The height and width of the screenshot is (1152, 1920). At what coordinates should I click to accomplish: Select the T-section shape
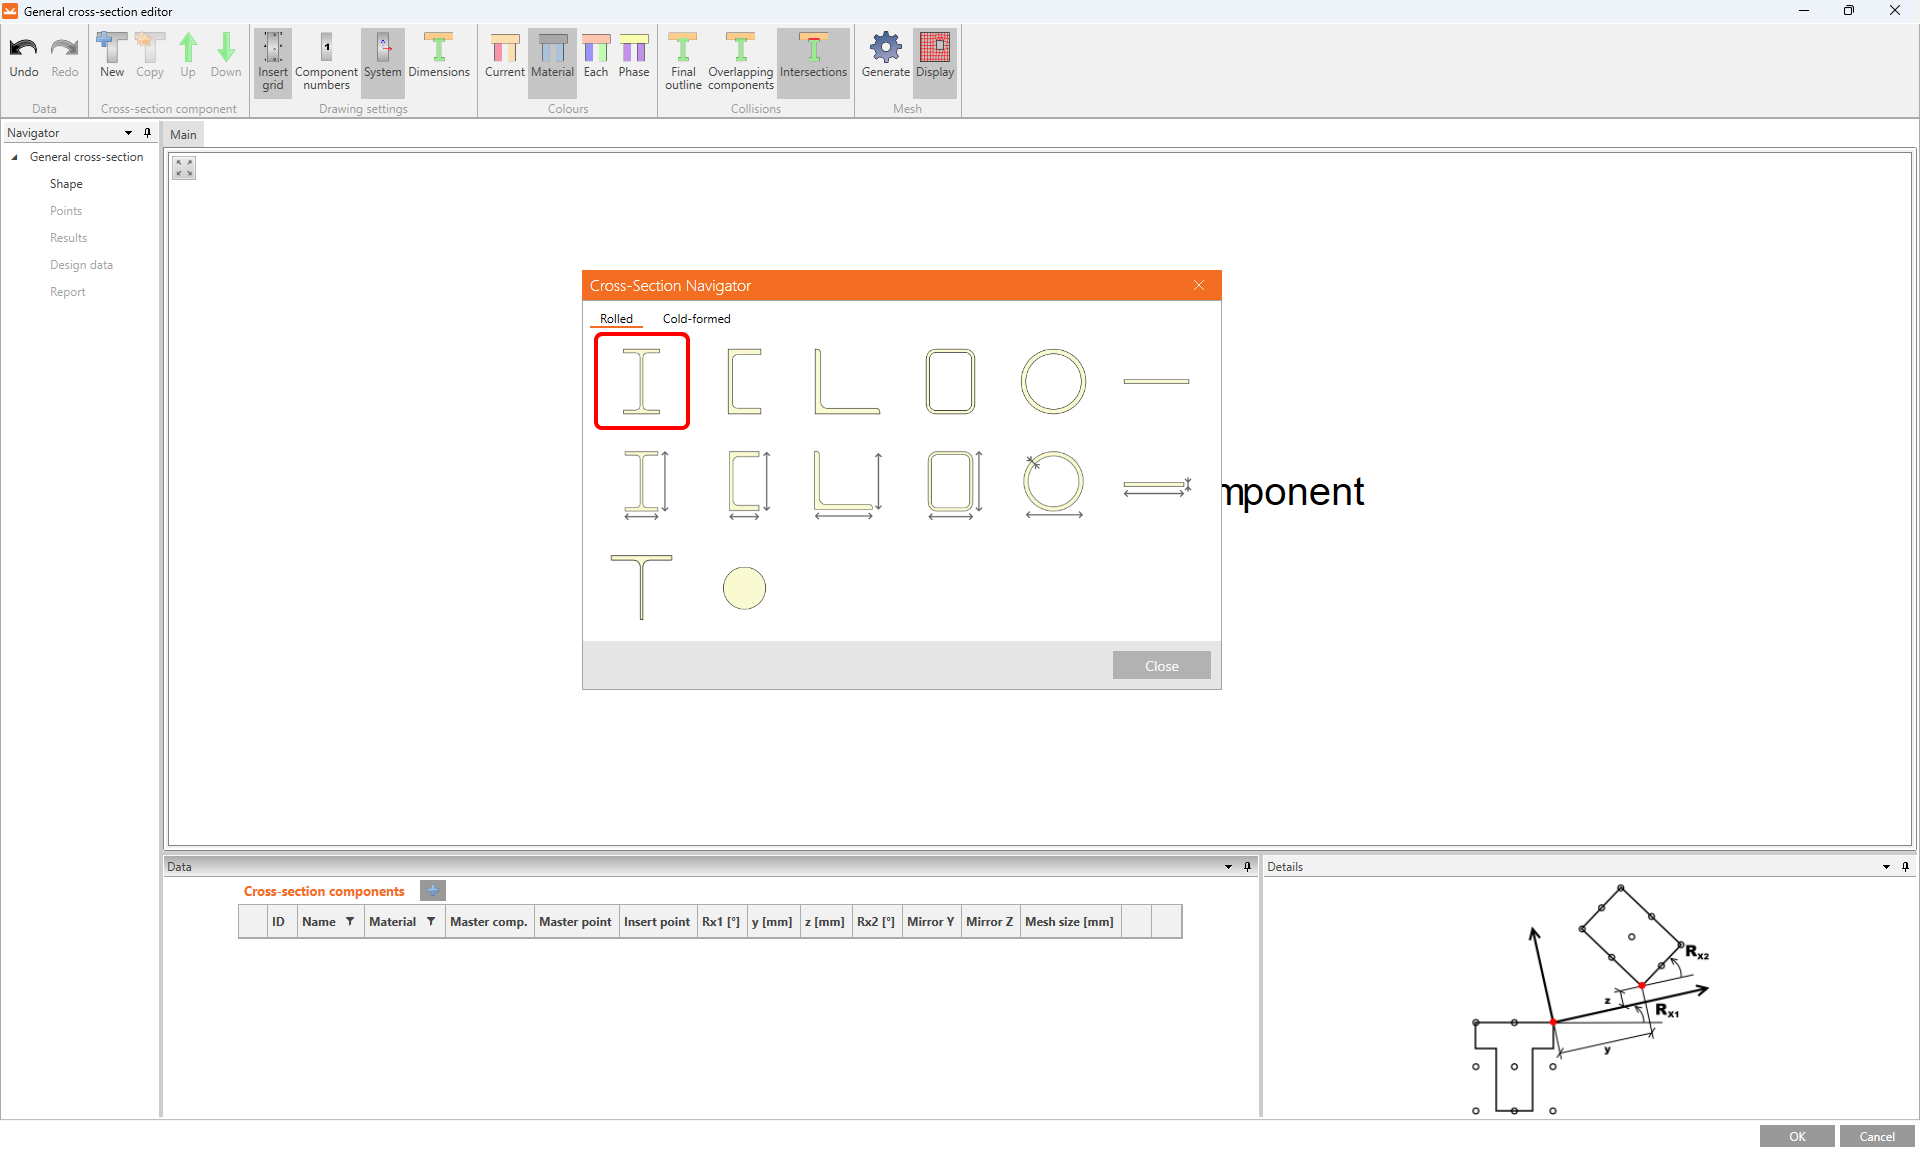click(x=641, y=587)
